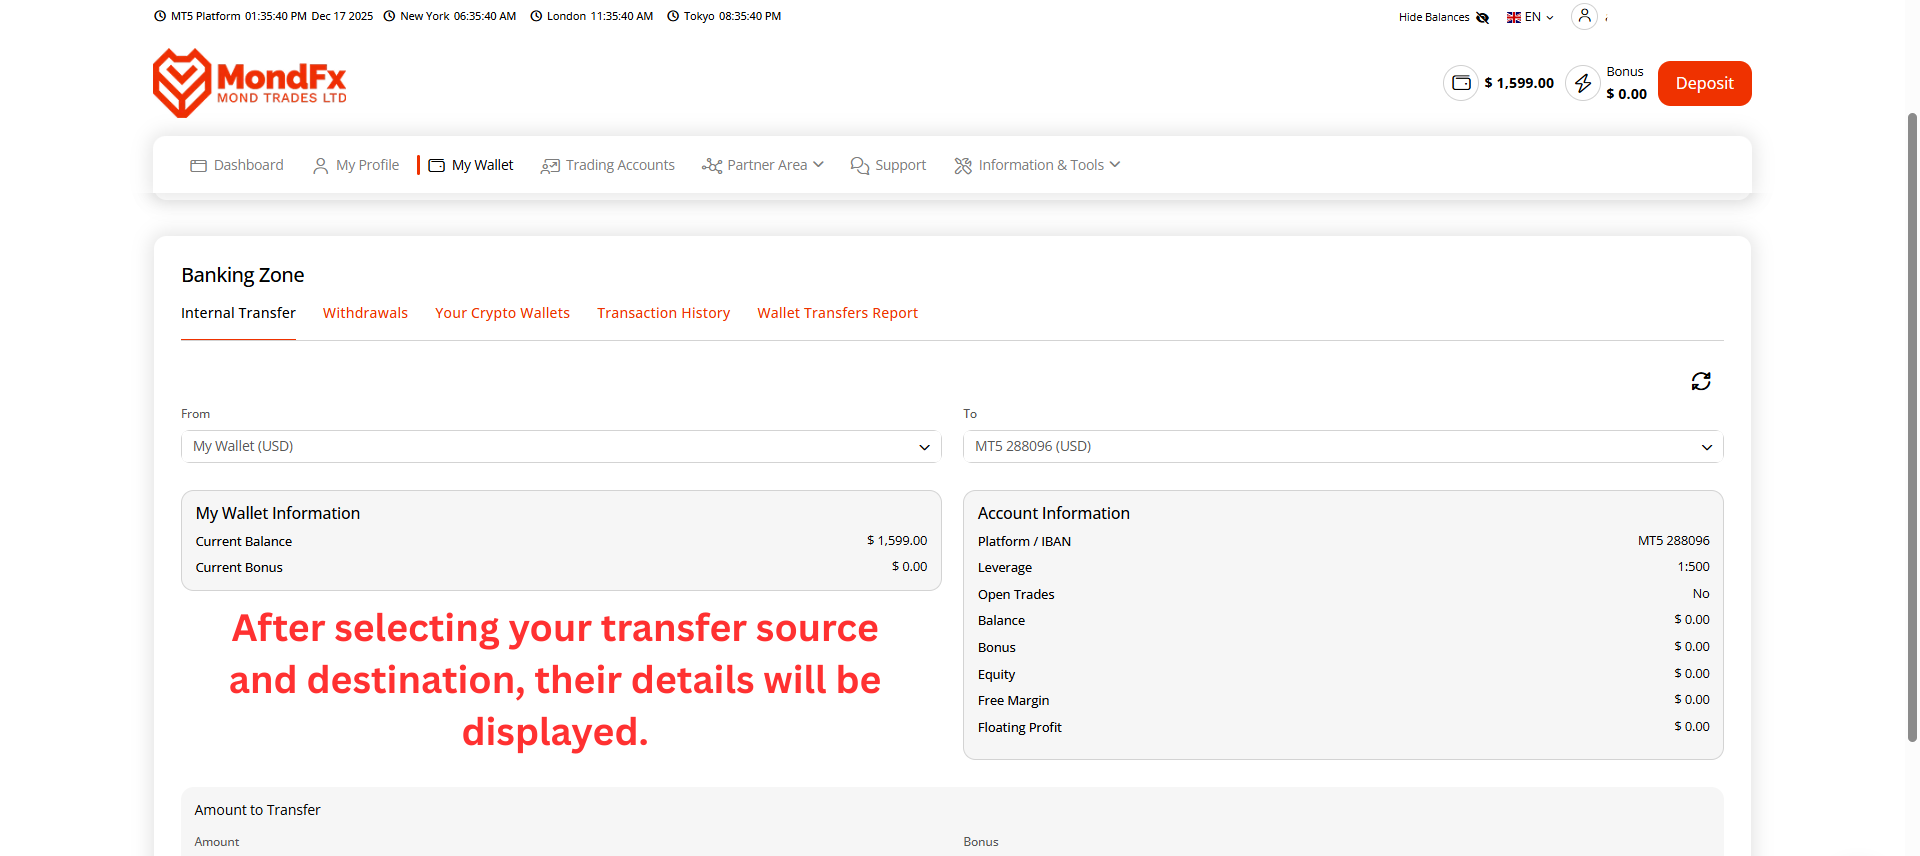
Task: Open Wallet Transfers Report link
Action: [x=837, y=313]
